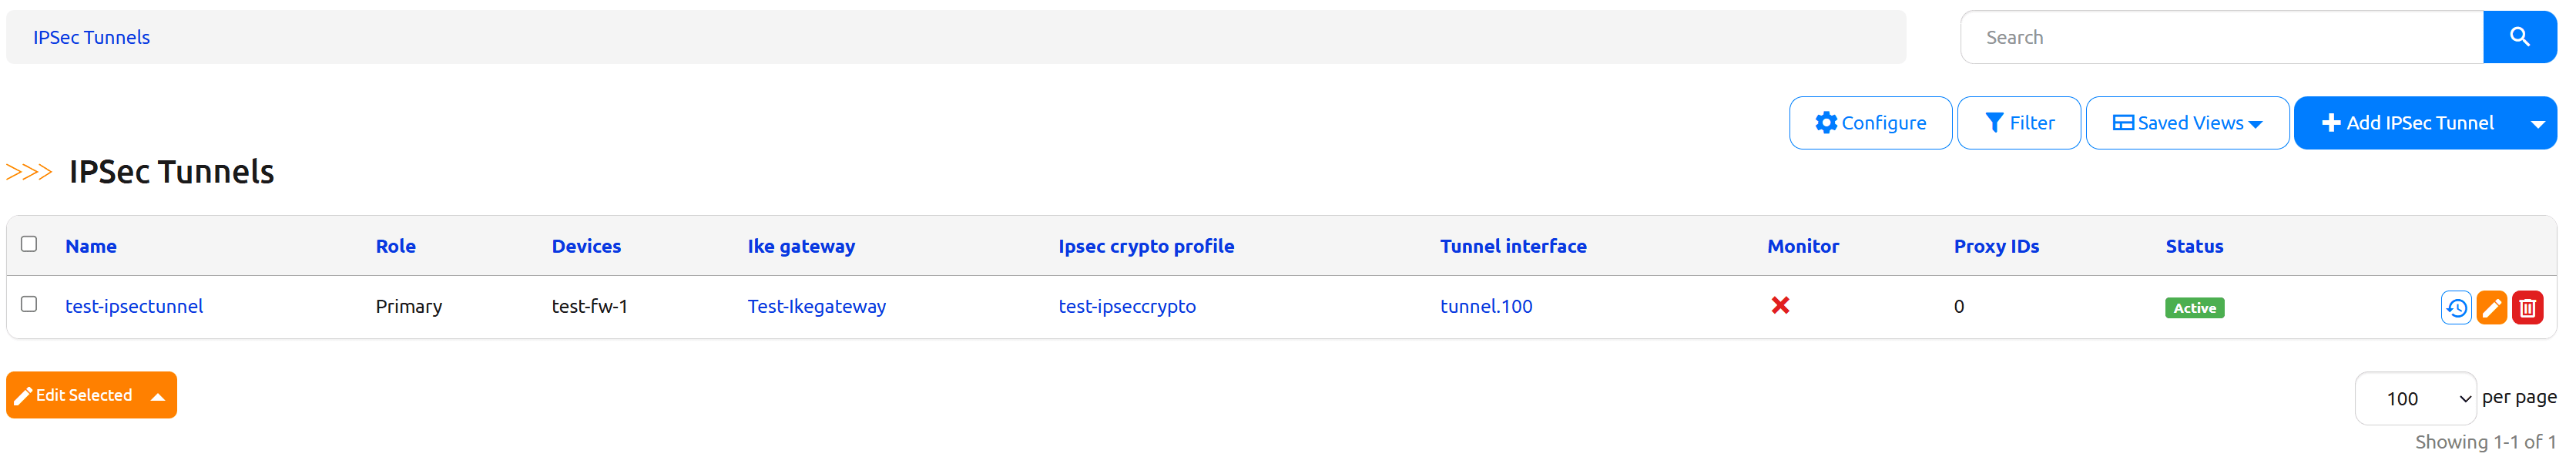Image resolution: width=2576 pixels, height=457 pixels.
Task: Click the red X monitor status icon
Action: [x=1782, y=307]
